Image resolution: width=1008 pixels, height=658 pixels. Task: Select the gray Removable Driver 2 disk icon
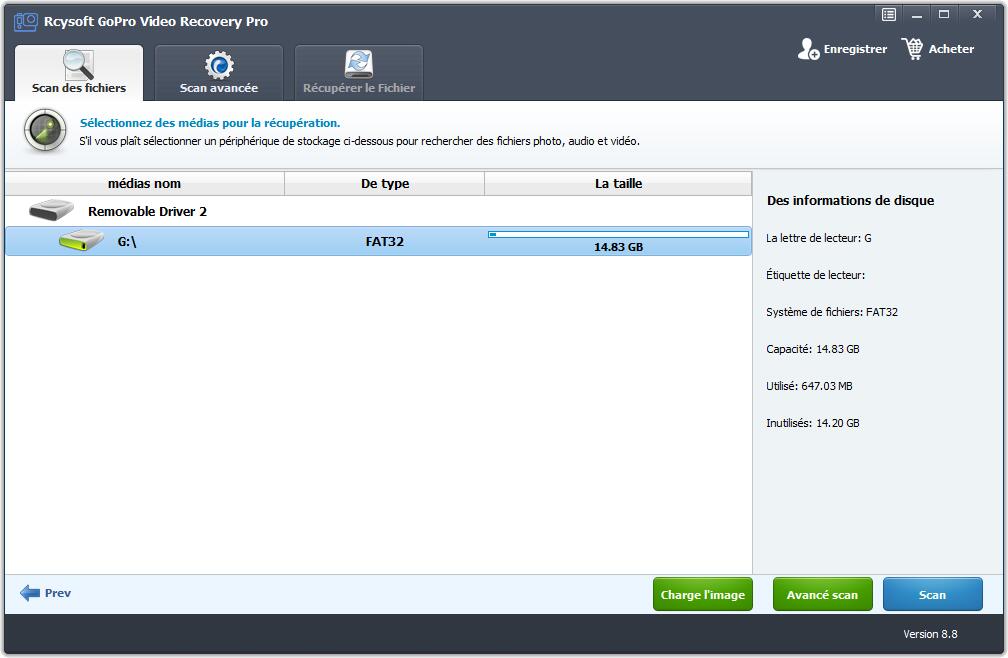tap(51, 211)
